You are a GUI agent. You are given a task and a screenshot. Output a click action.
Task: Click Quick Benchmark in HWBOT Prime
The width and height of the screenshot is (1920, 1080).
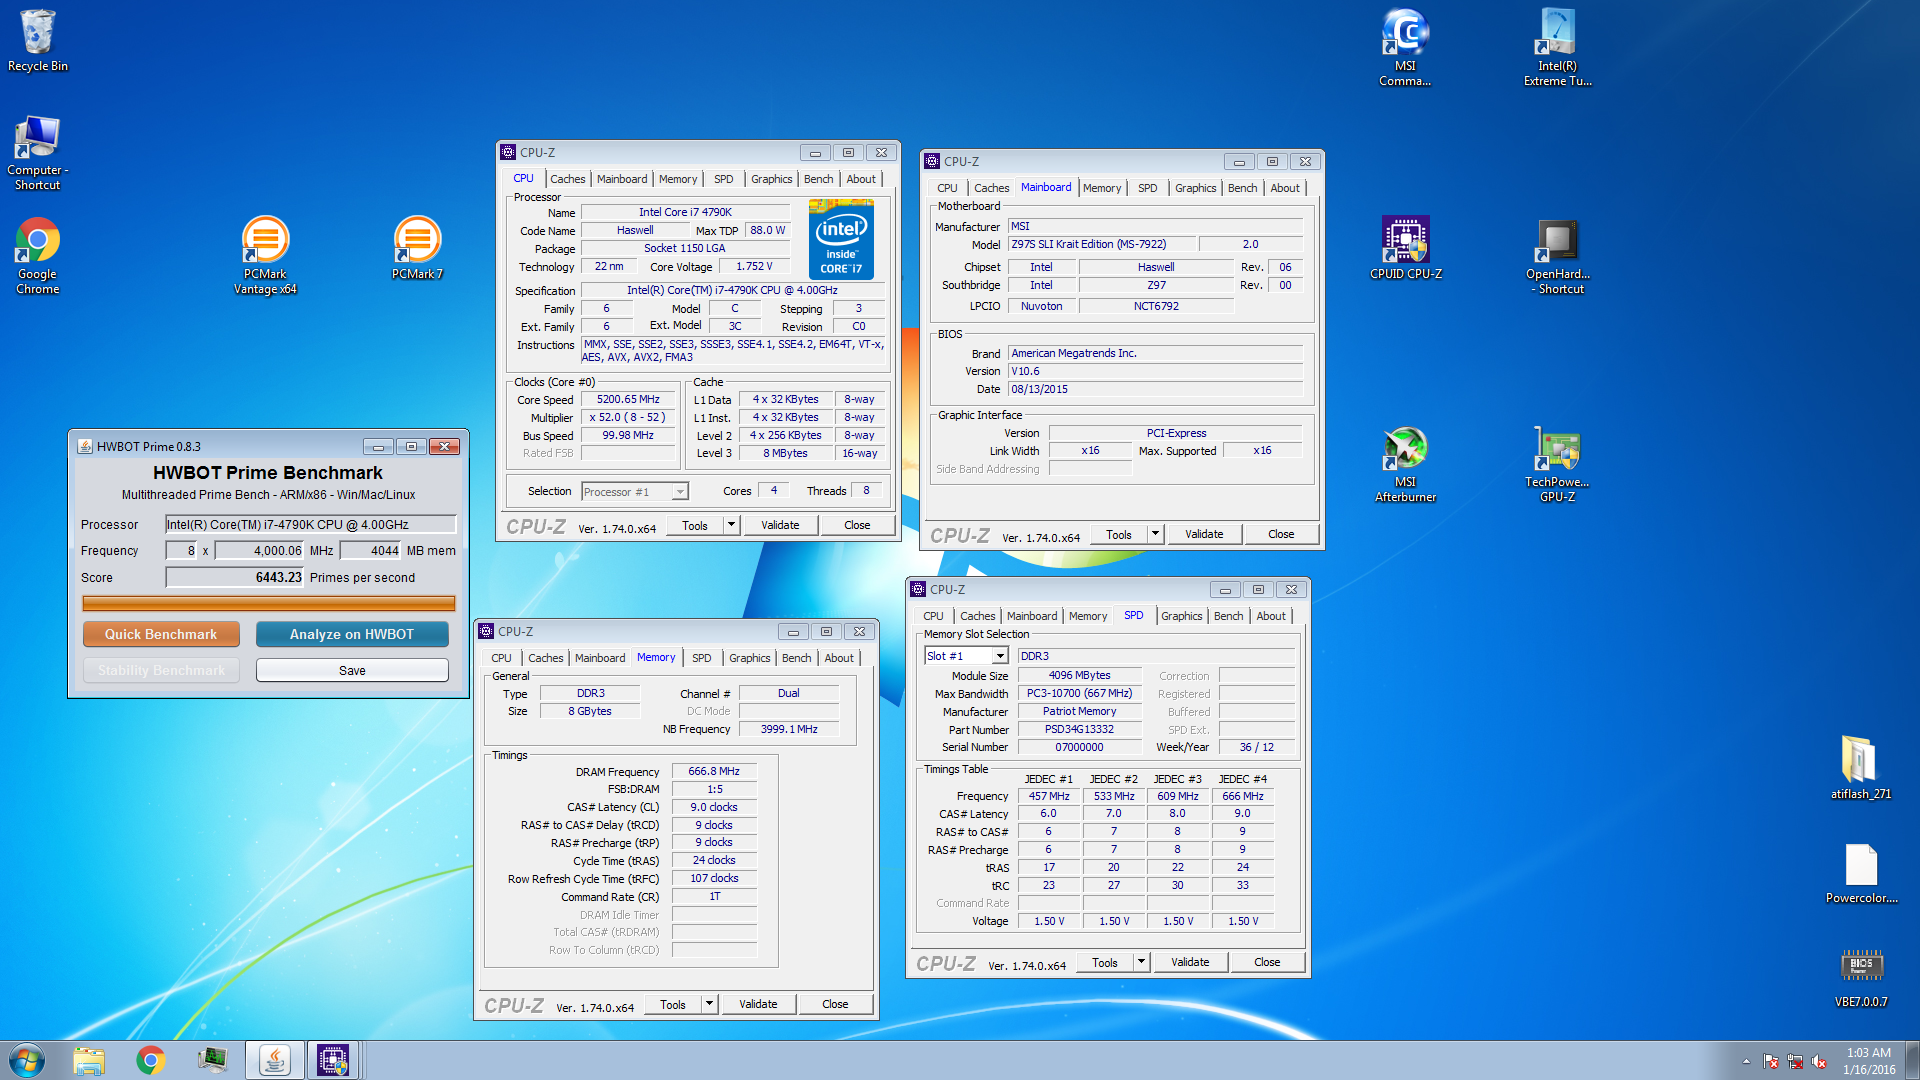161,635
